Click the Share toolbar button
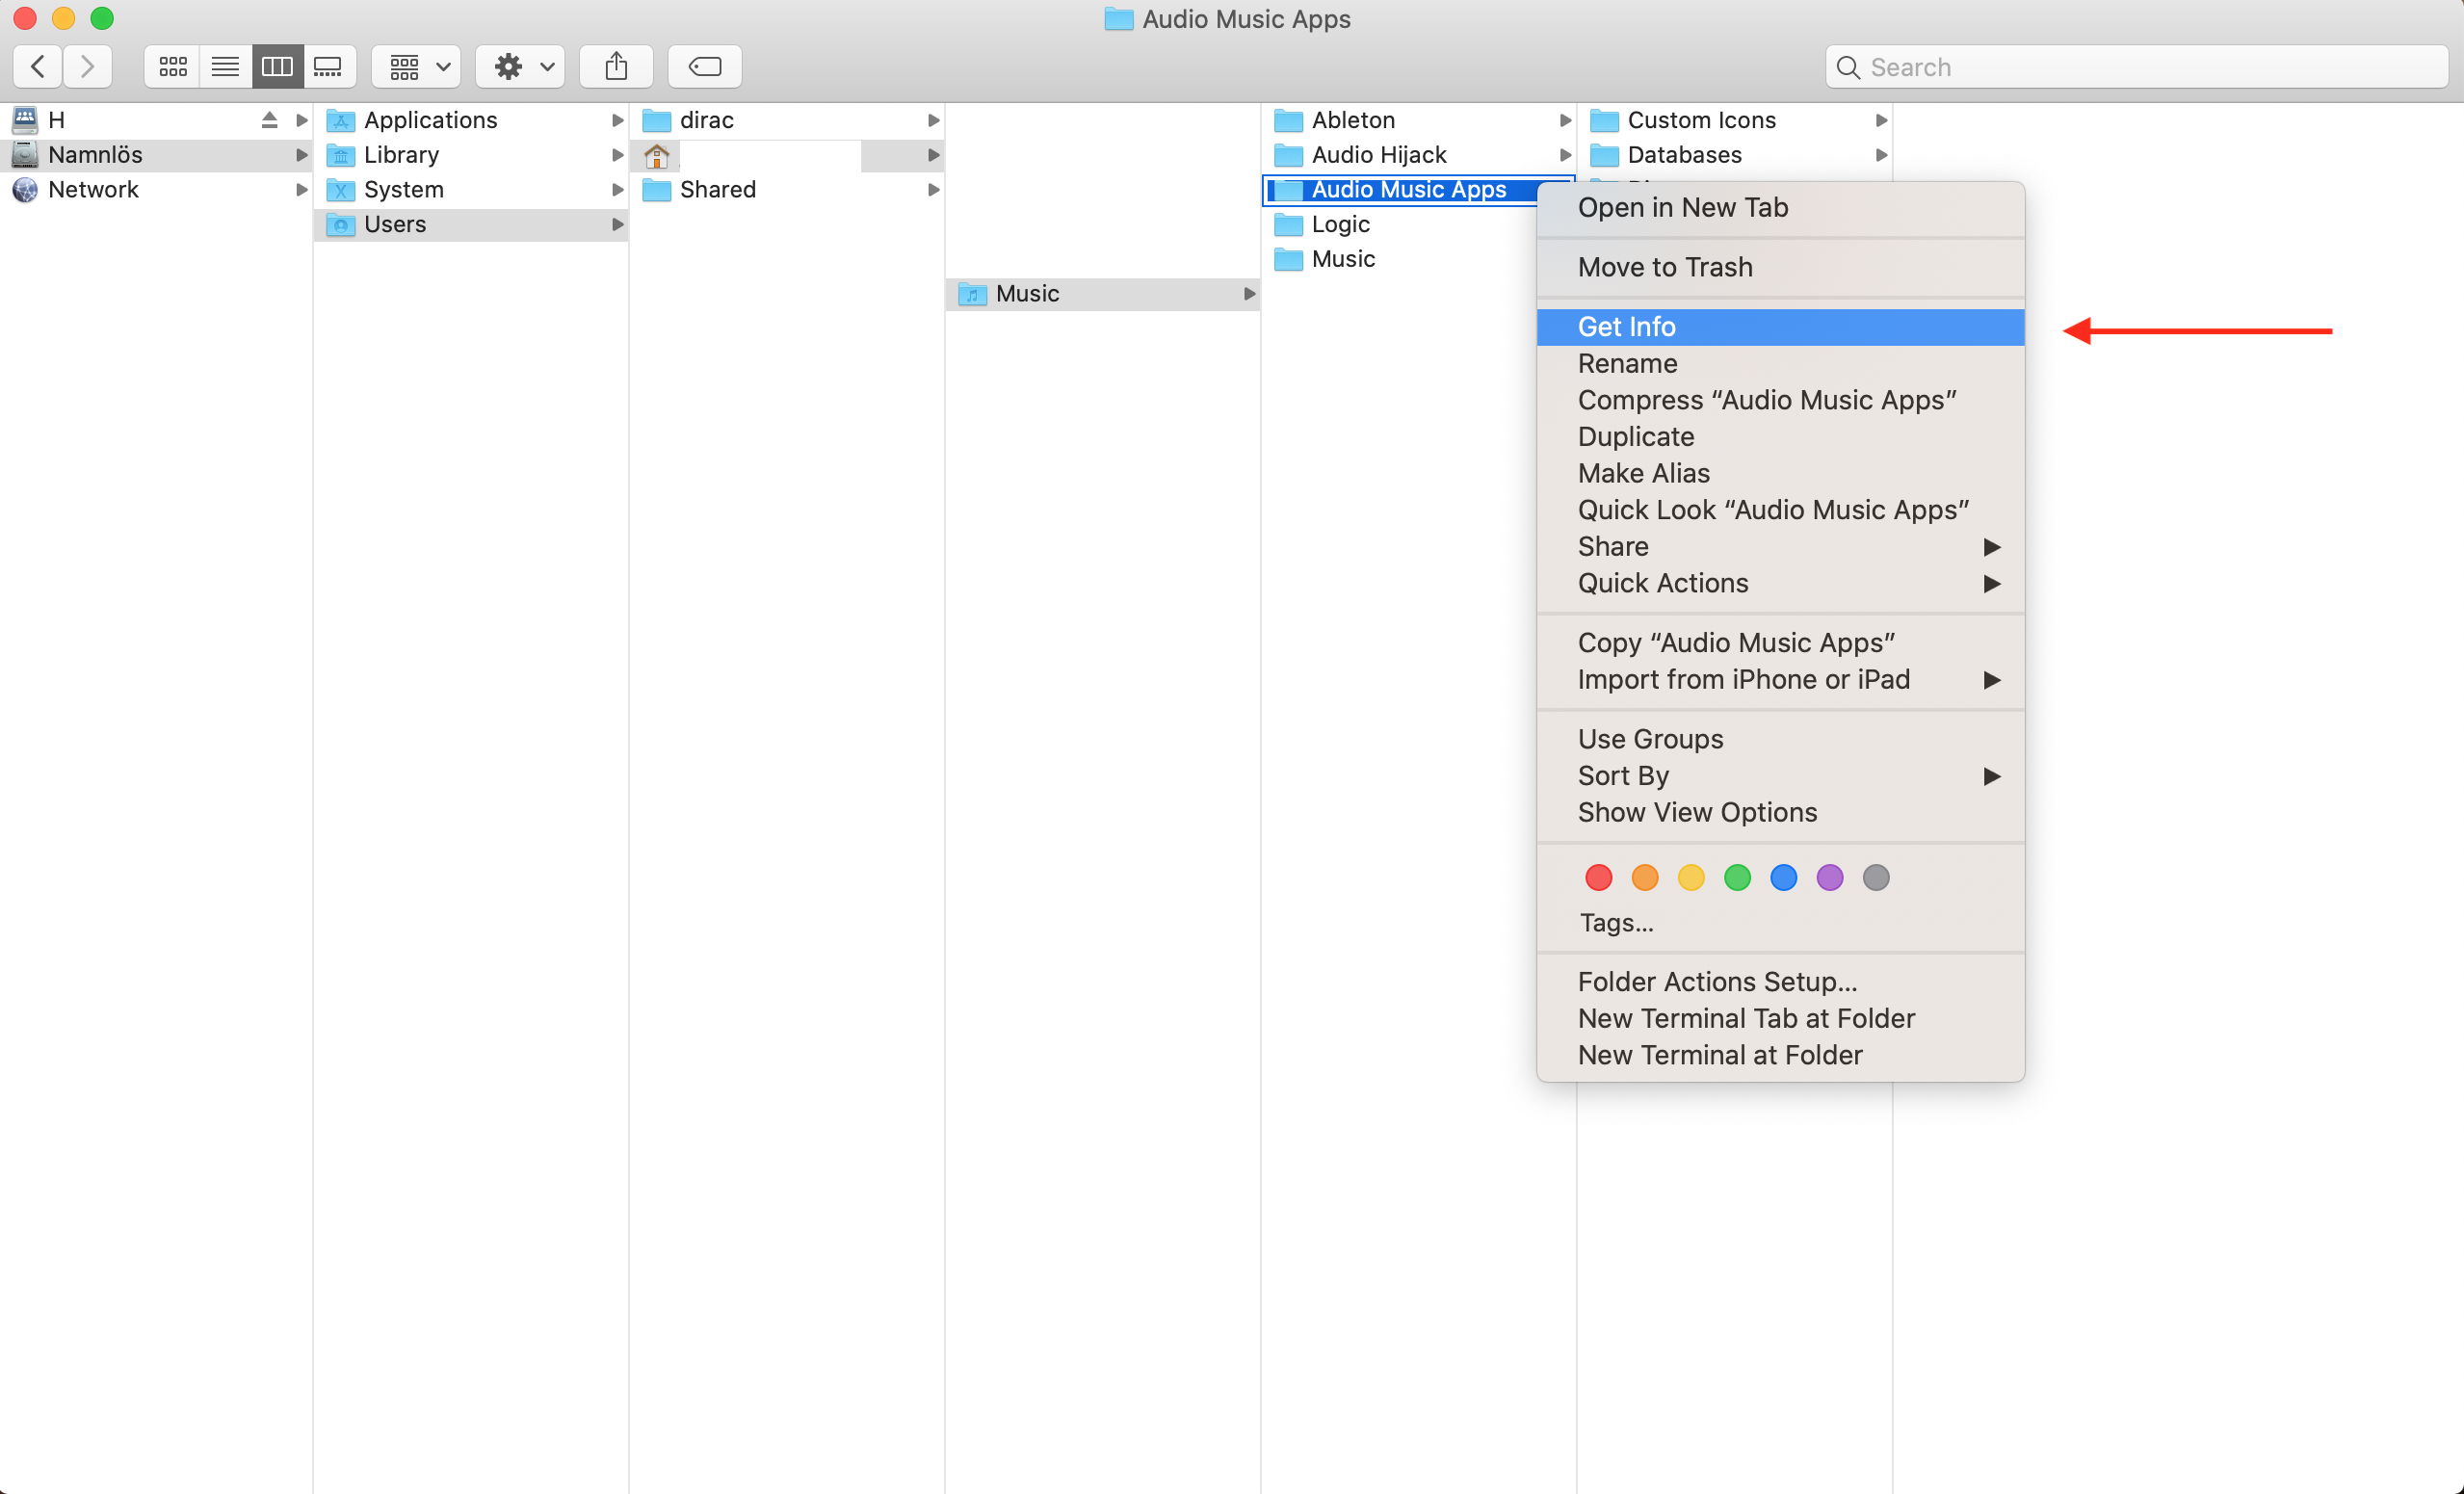The image size is (2464, 1494). pyautogui.click(x=616, y=67)
